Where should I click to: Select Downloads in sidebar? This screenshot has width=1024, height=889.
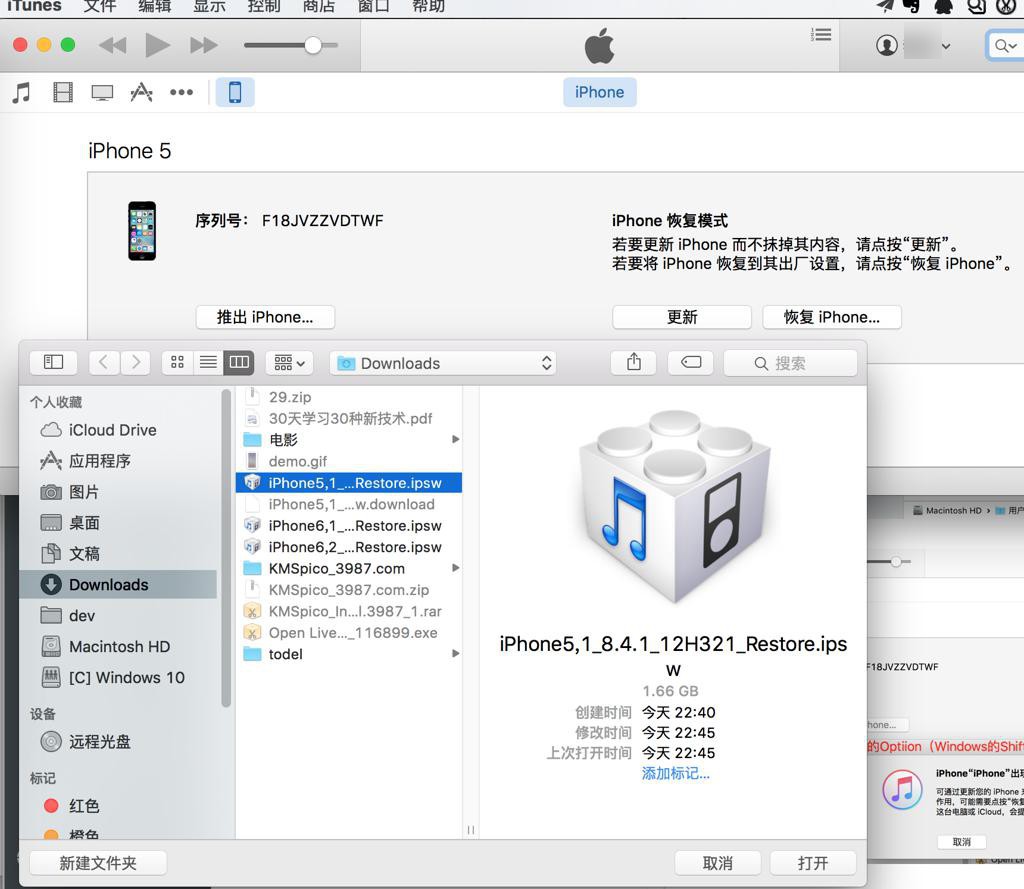(x=119, y=584)
